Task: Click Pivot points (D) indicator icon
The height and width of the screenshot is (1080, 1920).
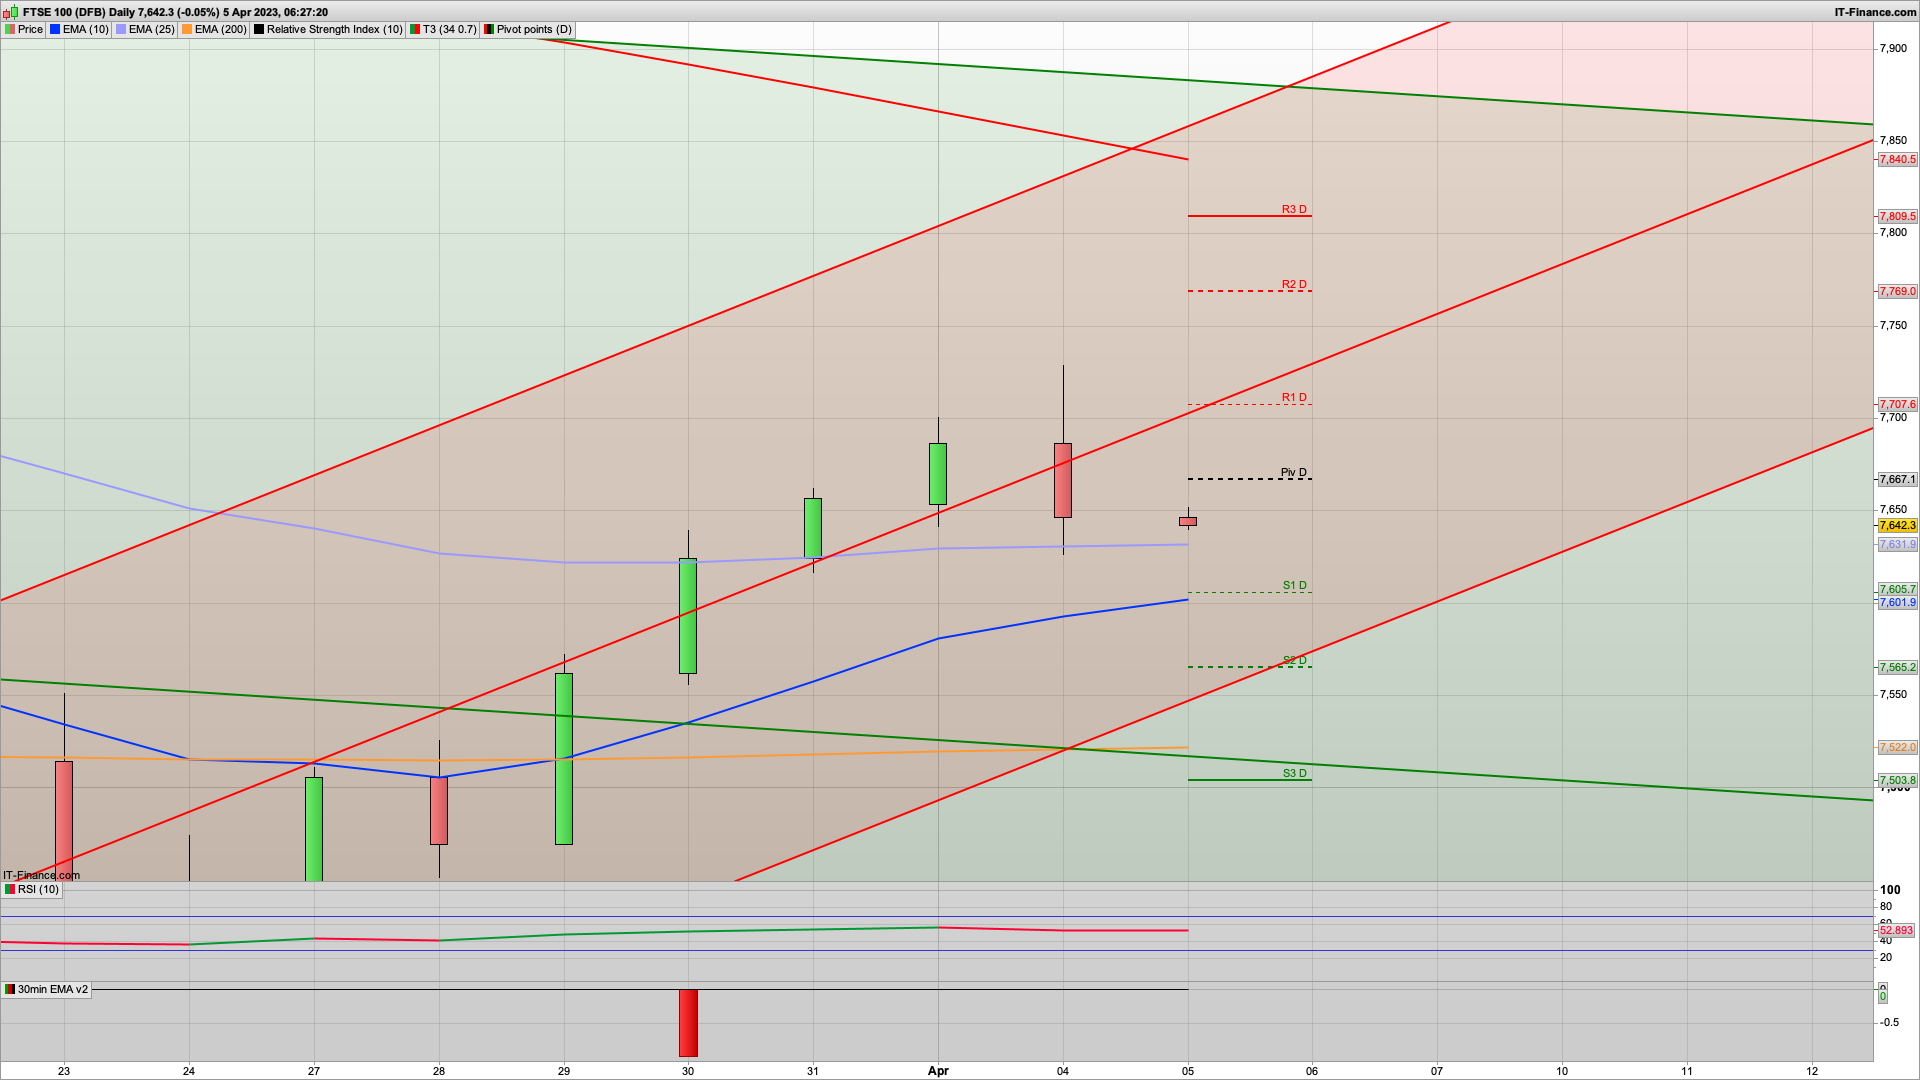Action: tap(489, 30)
